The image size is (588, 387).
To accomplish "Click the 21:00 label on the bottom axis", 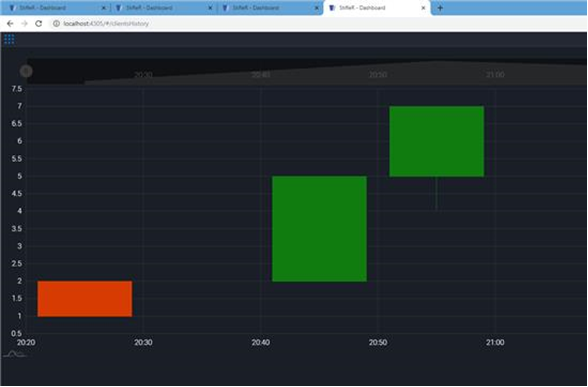I will pos(495,342).
